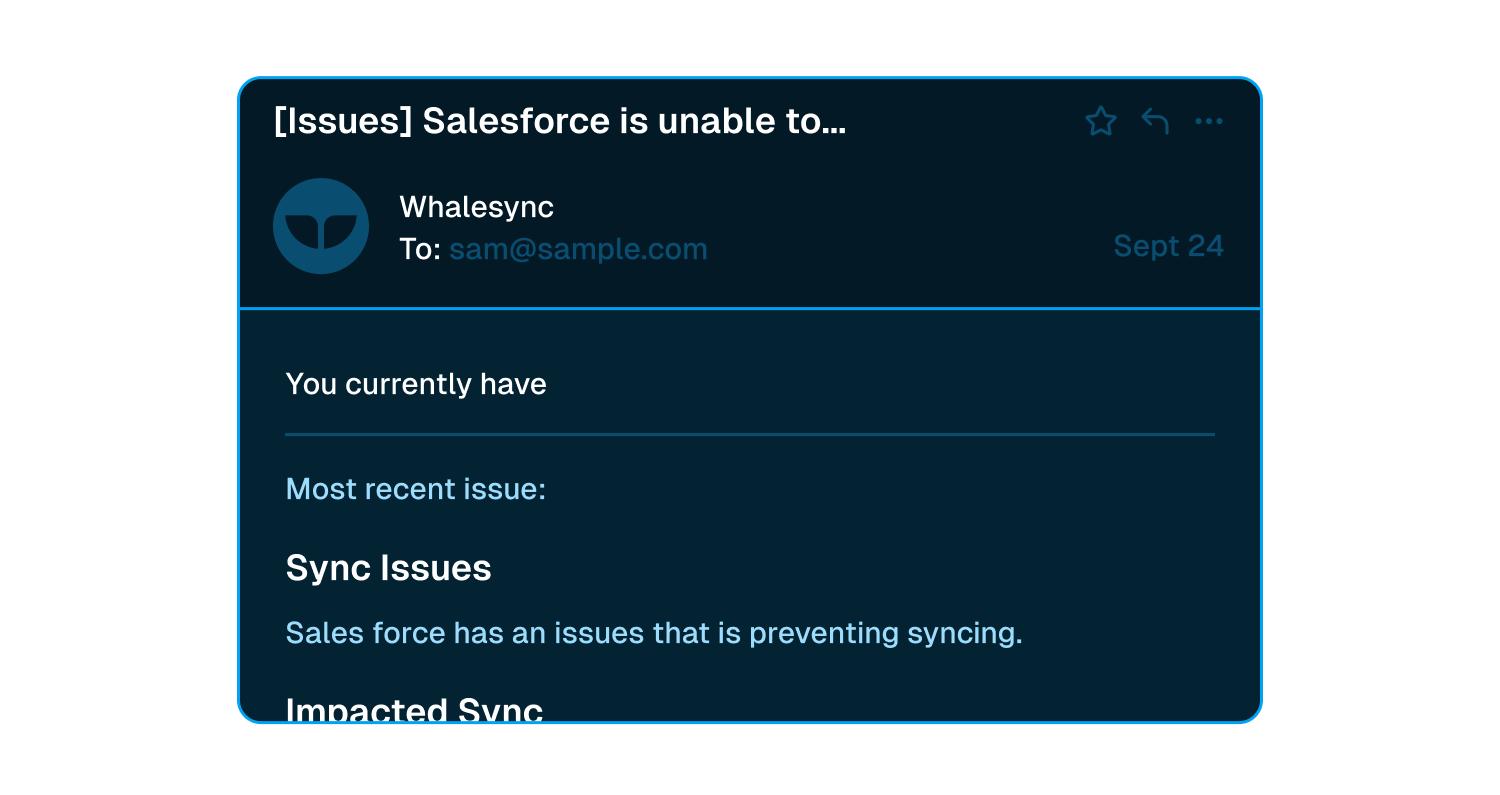This screenshot has height=795, width=1500.
Task: Select the "Impacted Sync" heading
Action: [414, 709]
